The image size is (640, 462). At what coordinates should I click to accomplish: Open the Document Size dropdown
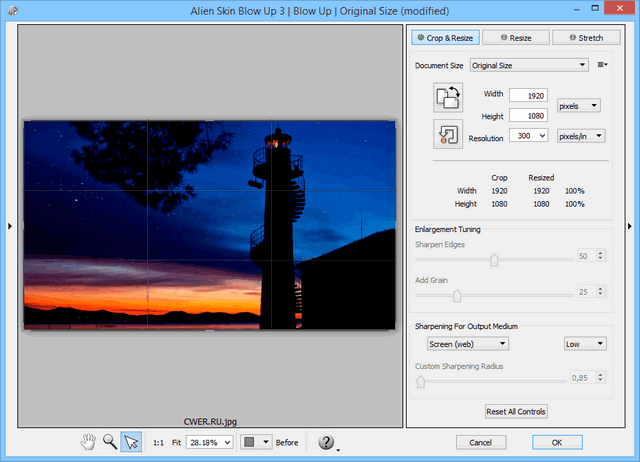pos(529,66)
